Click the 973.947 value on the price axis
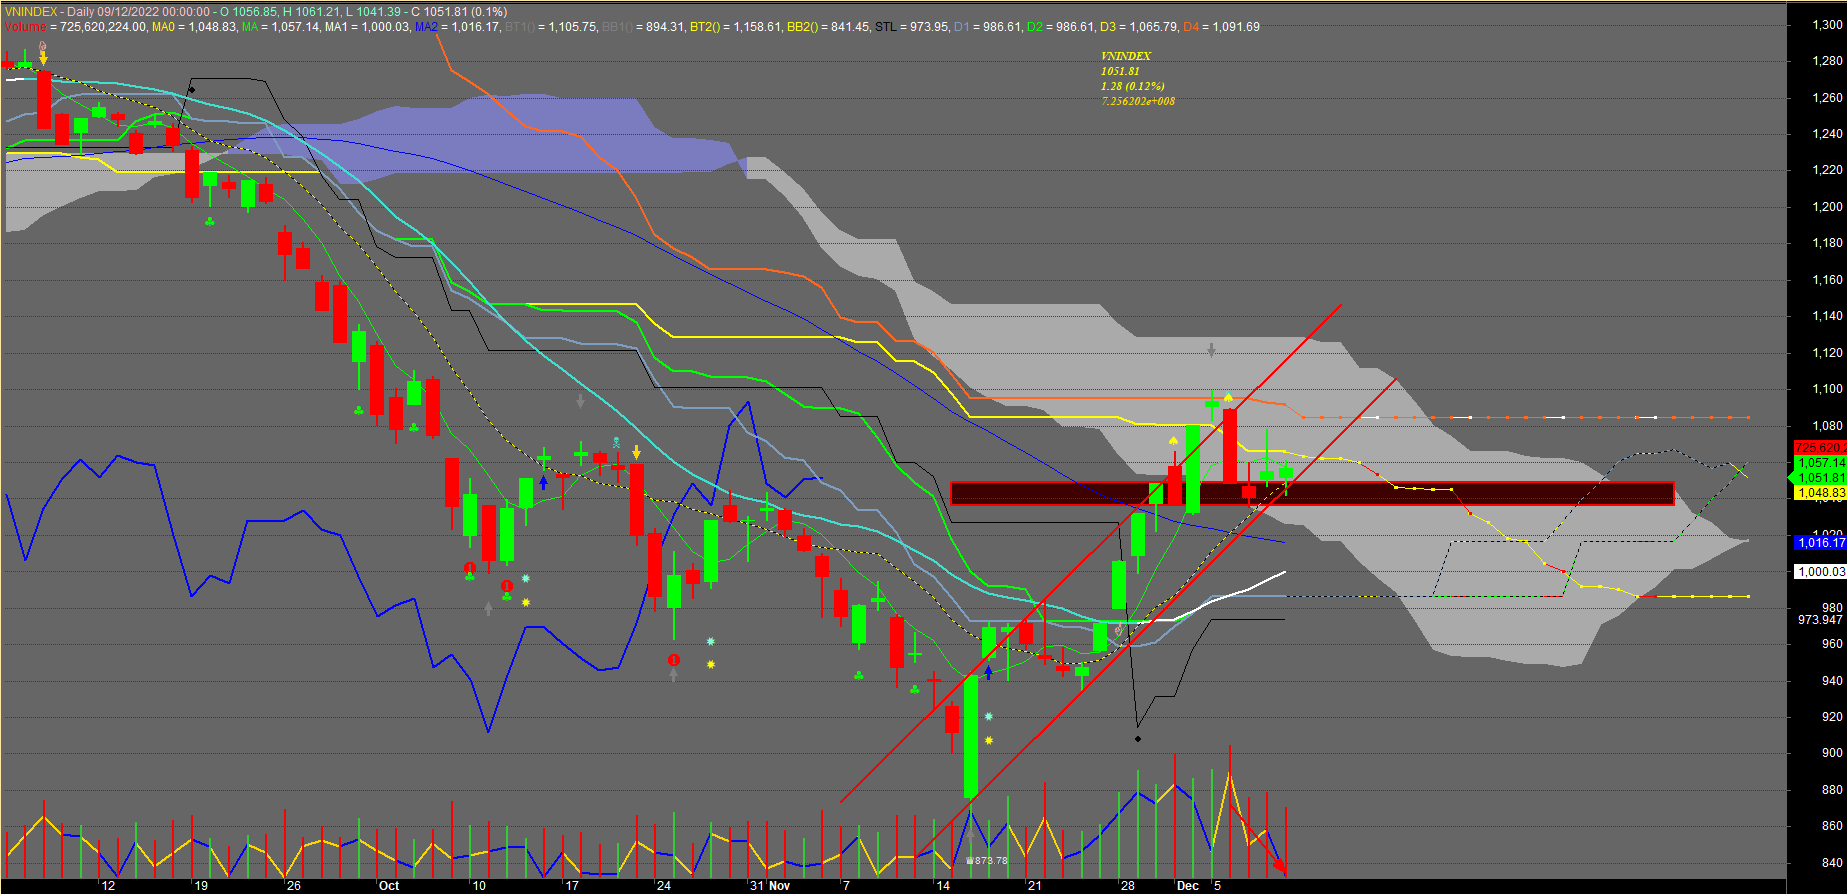 (x=1820, y=620)
